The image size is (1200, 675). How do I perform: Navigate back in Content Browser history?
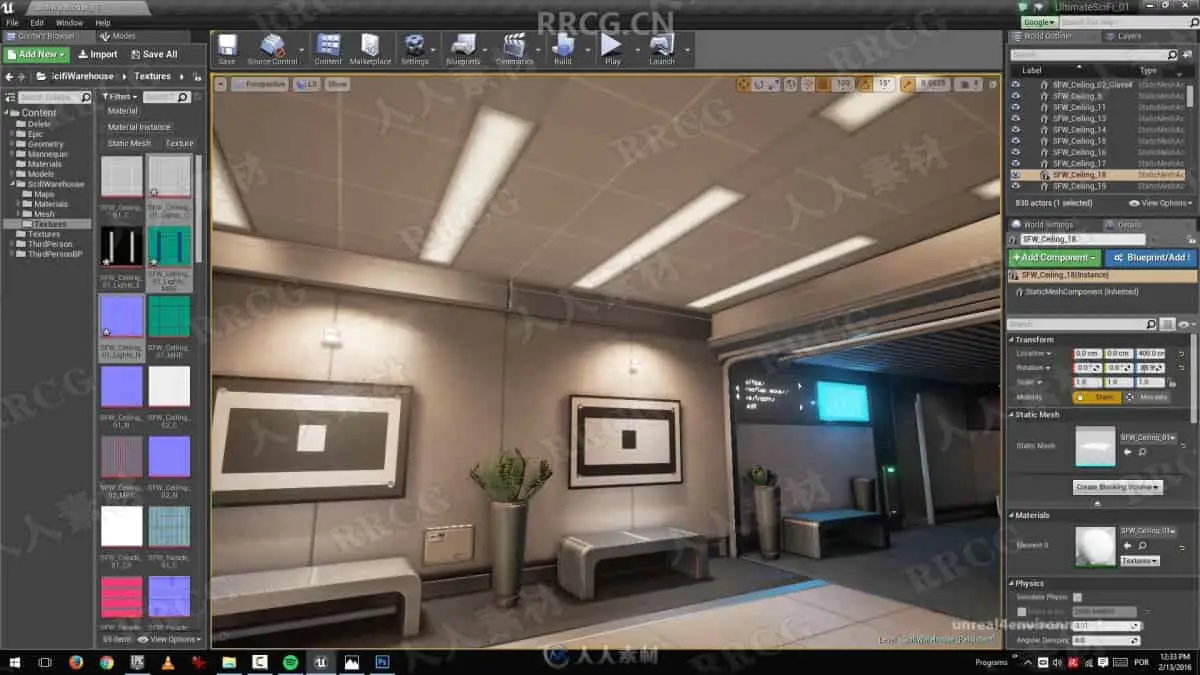coord(9,76)
